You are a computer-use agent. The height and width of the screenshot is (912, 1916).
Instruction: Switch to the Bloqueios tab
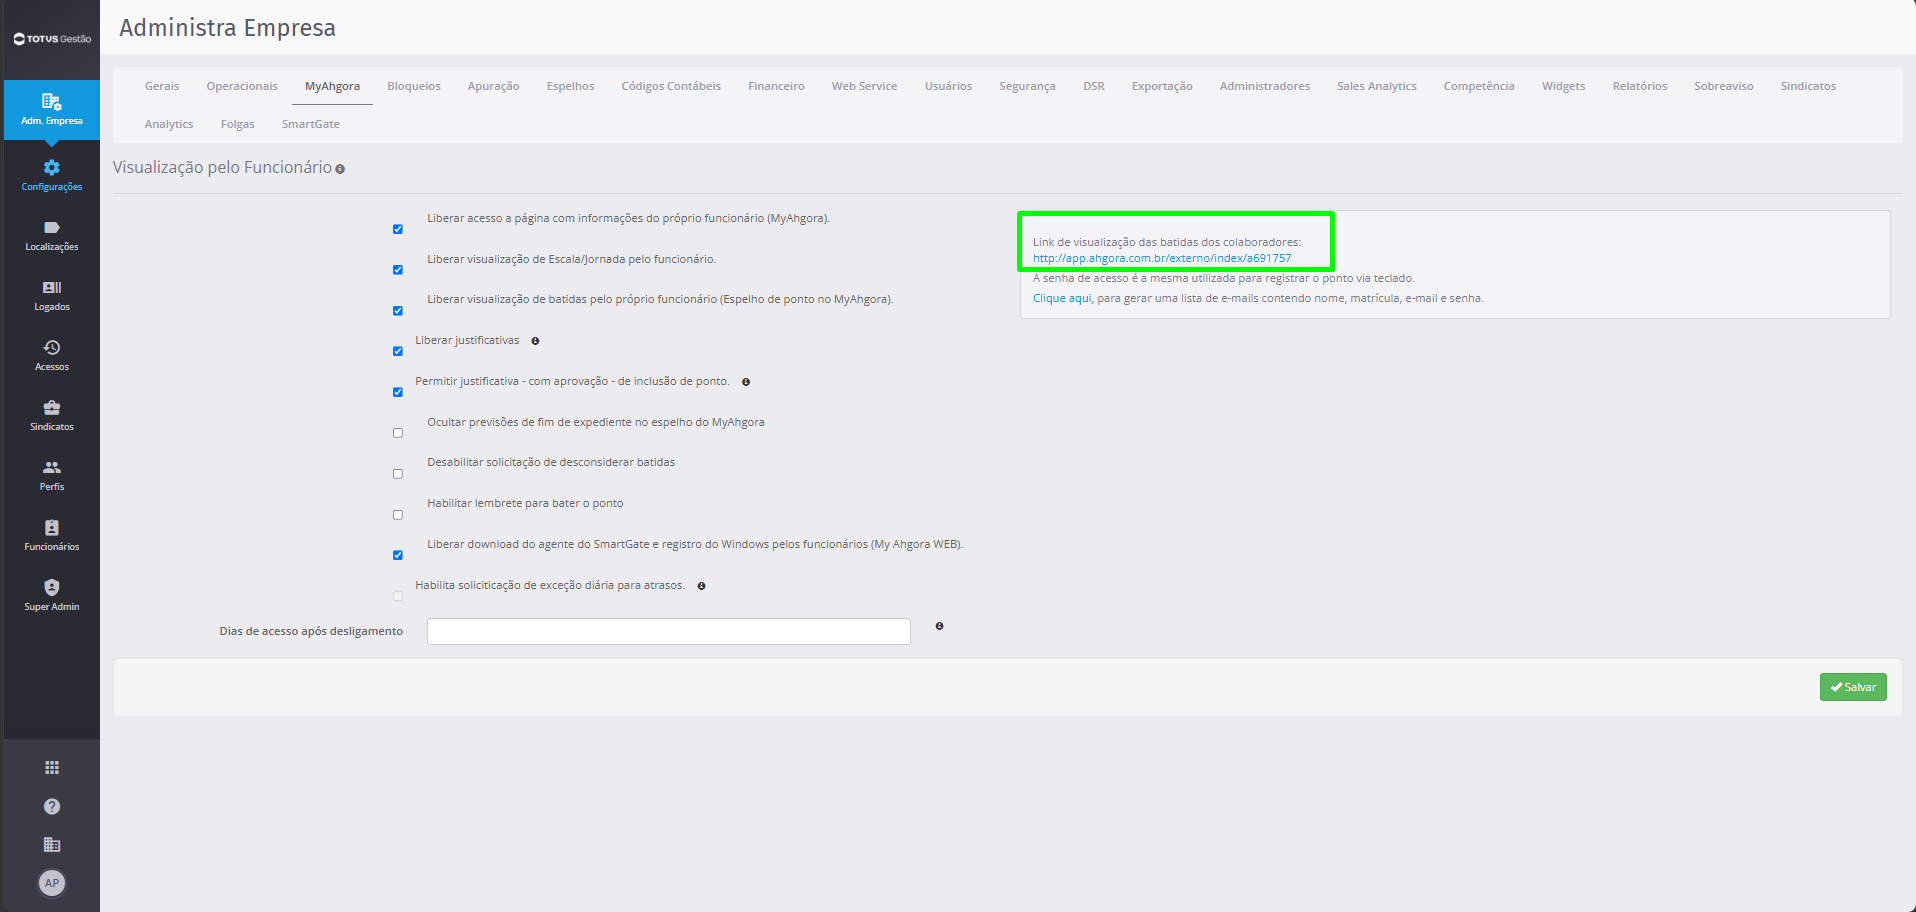(414, 86)
